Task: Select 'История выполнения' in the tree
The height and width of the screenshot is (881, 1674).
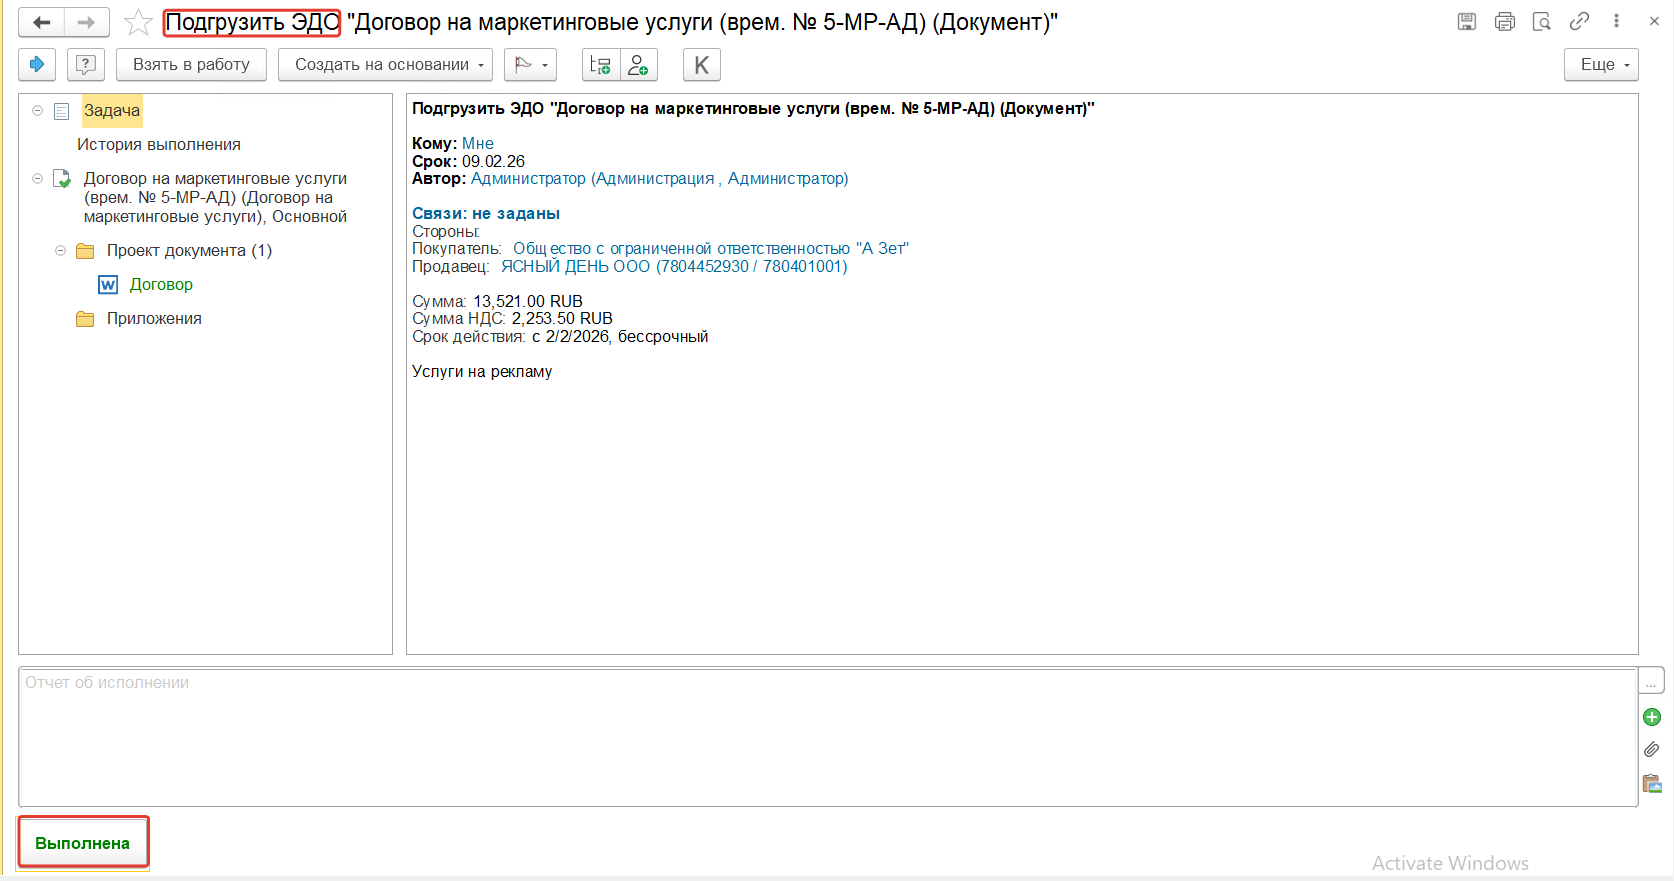Action: [159, 144]
